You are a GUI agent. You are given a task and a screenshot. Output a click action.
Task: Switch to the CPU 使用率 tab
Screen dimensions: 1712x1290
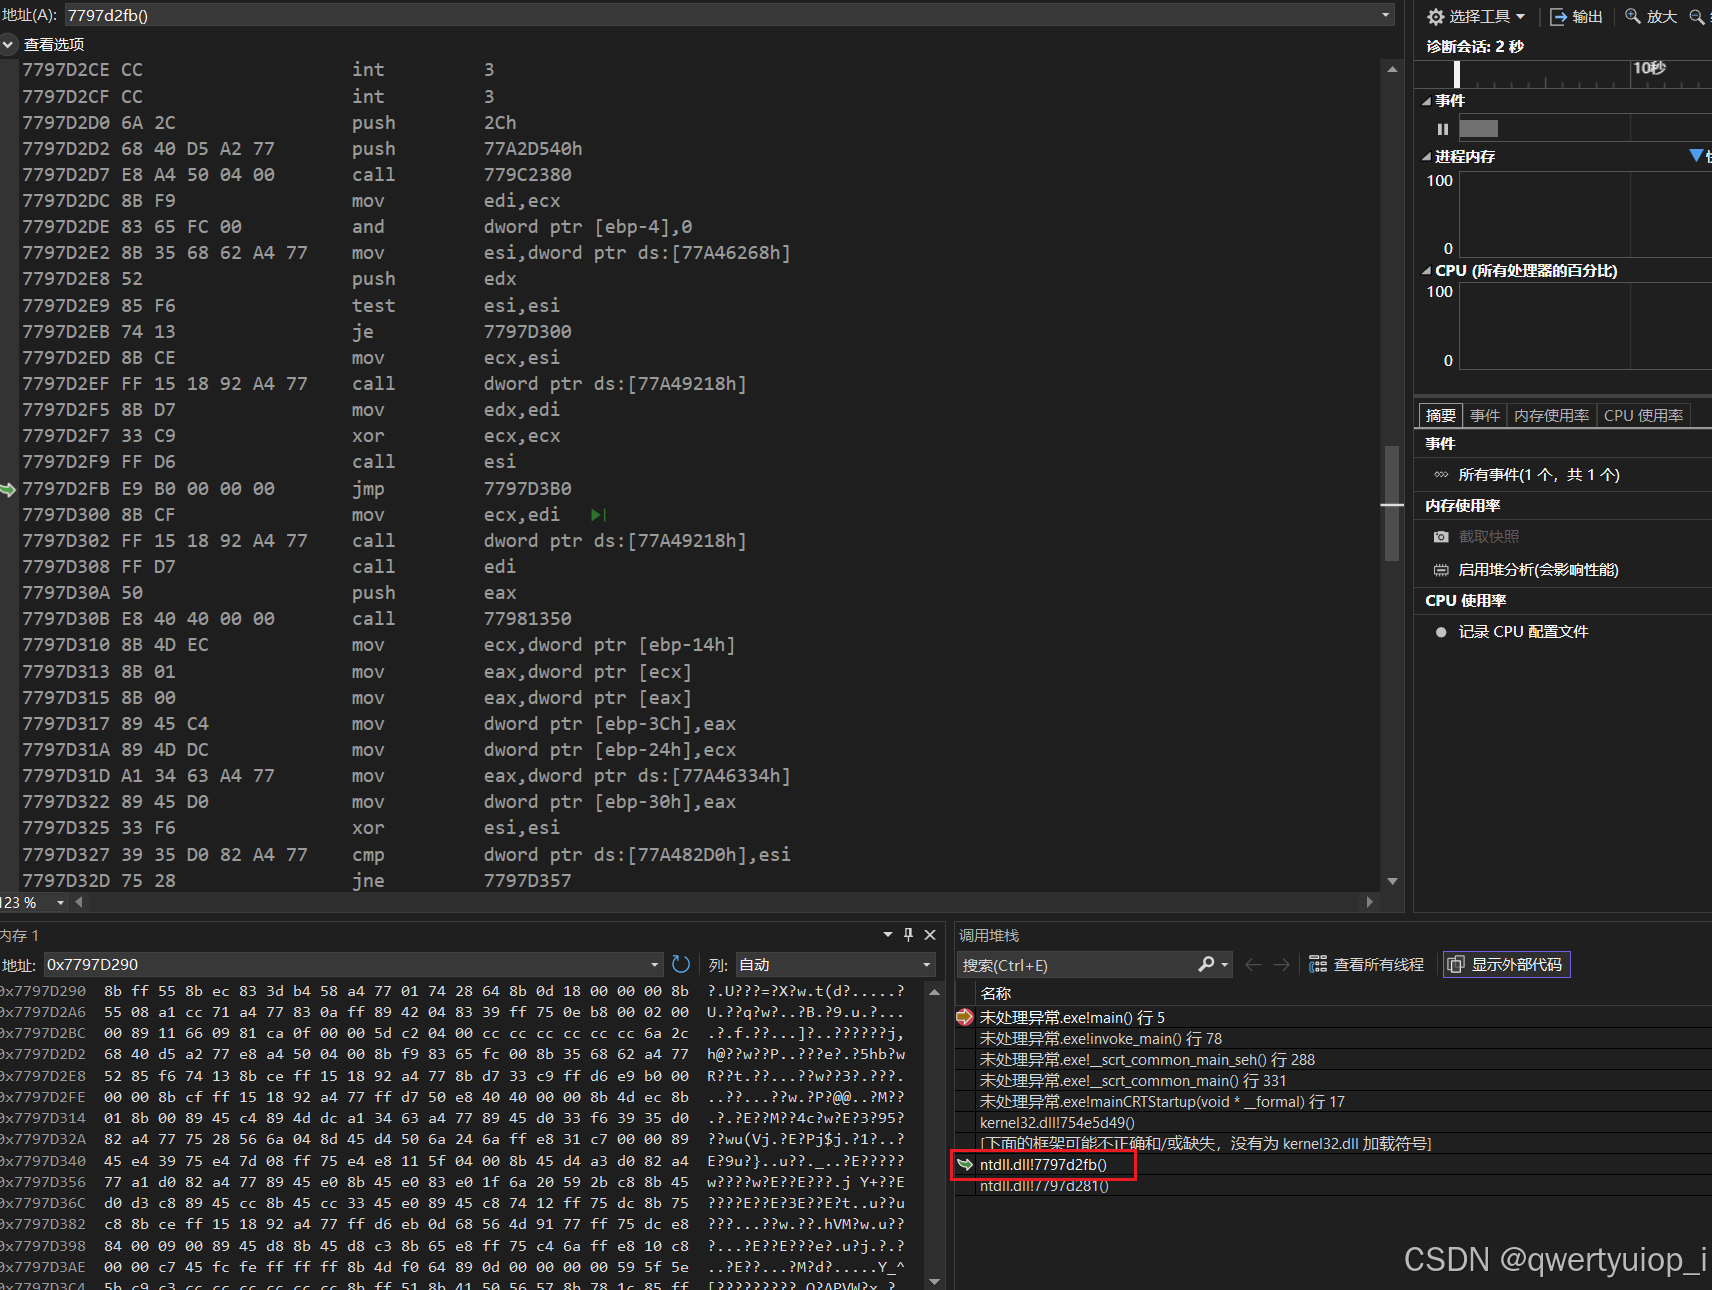[1644, 415]
